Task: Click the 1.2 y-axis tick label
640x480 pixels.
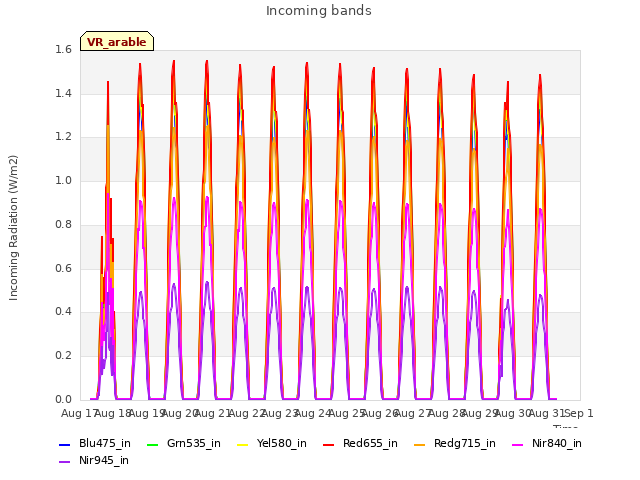Action: 63,137
